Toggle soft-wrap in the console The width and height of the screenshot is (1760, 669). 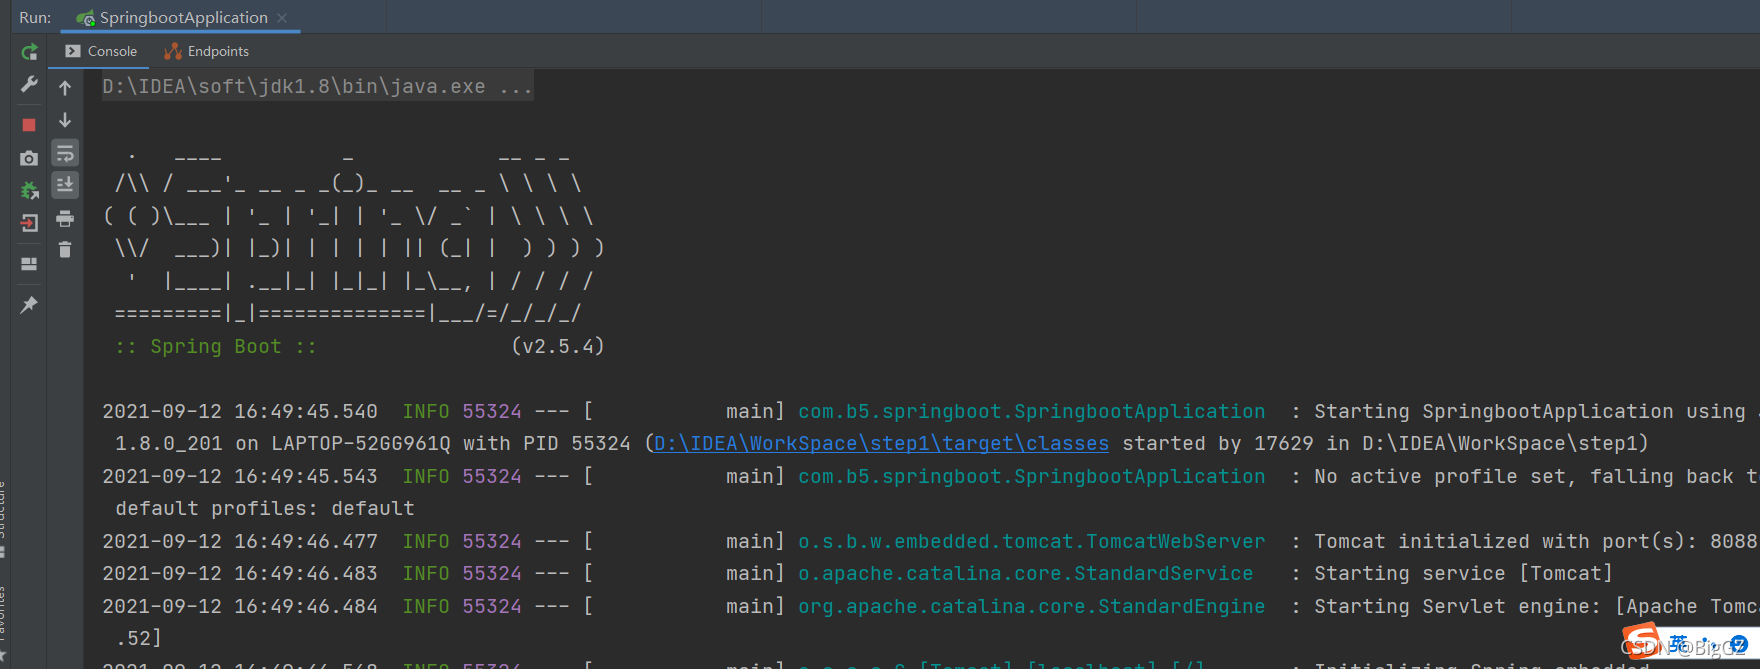point(65,153)
